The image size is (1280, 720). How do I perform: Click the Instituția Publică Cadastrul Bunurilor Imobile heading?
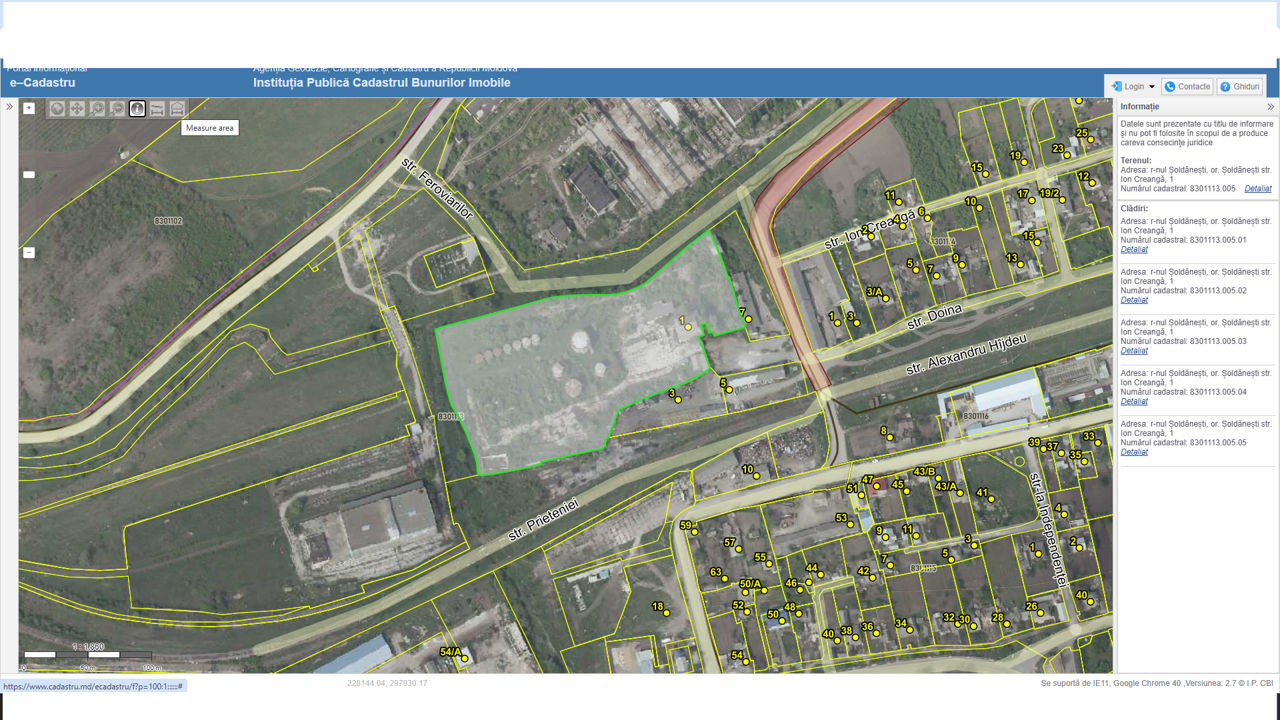pos(382,83)
